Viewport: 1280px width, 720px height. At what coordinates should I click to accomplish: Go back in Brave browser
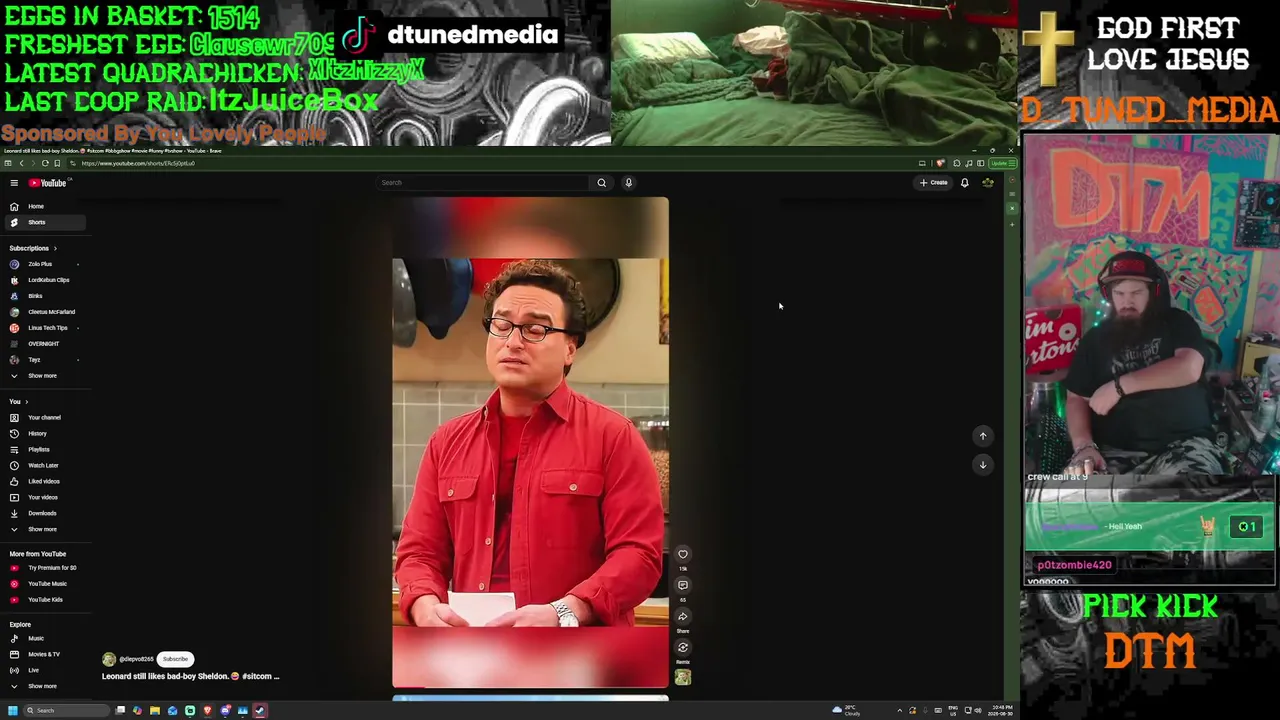coord(21,163)
